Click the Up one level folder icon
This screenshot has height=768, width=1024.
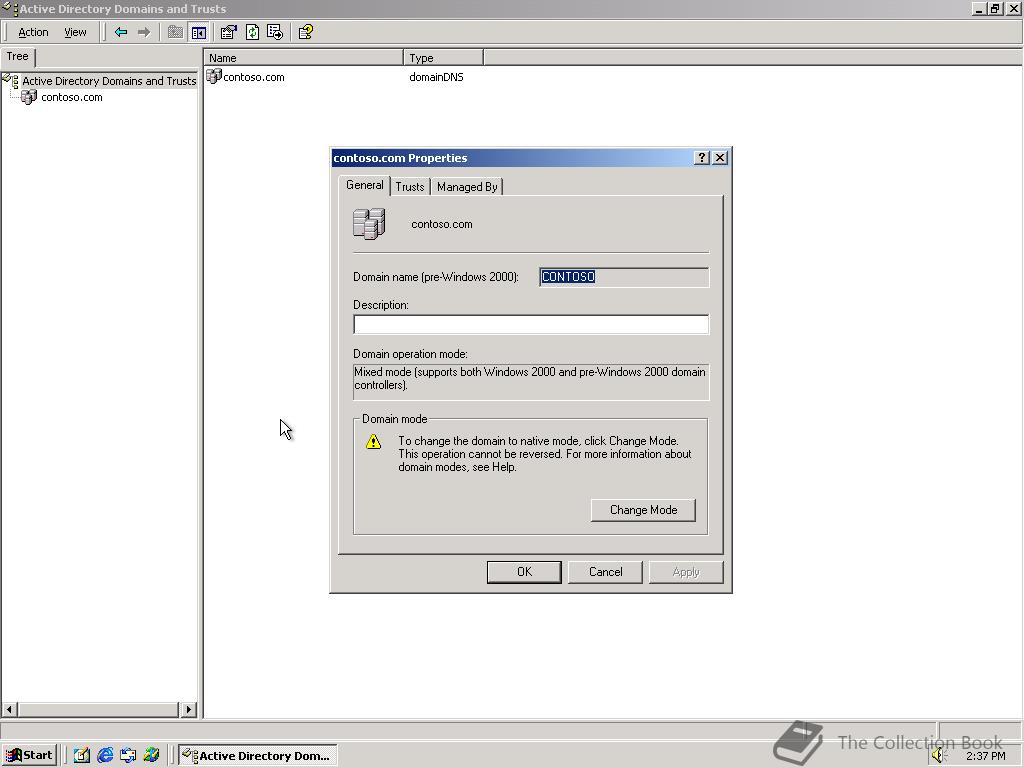tap(175, 32)
